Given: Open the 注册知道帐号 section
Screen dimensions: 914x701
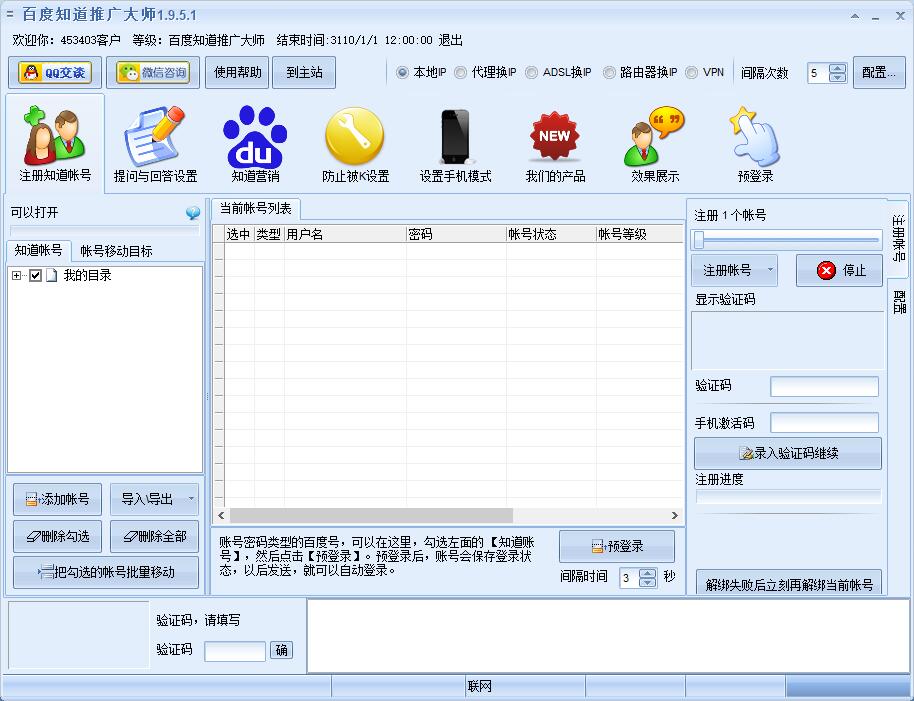Looking at the screenshot, I should click(55, 143).
